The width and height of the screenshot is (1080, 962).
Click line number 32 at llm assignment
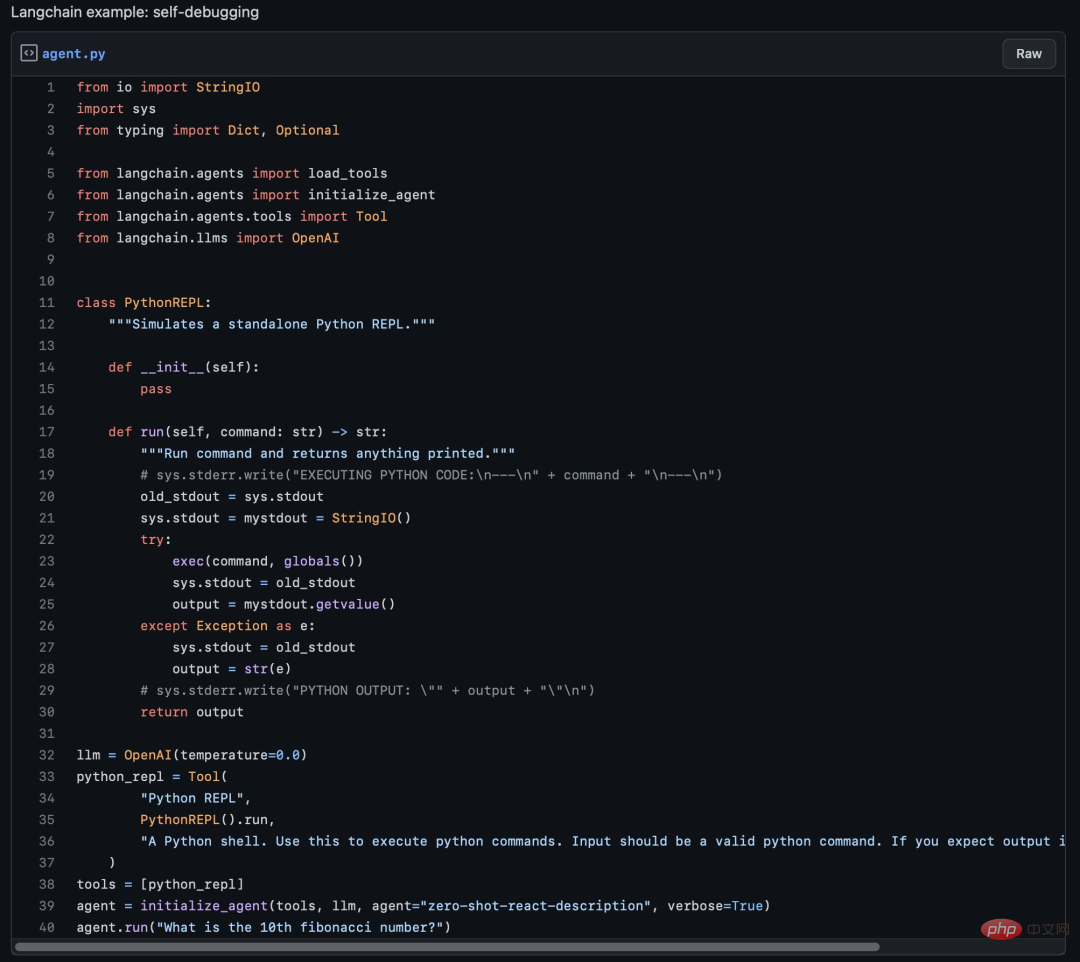click(x=47, y=755)
